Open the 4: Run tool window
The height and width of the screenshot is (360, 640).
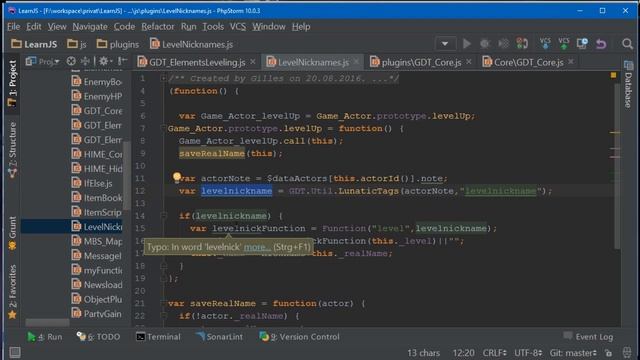pos(44,337)
